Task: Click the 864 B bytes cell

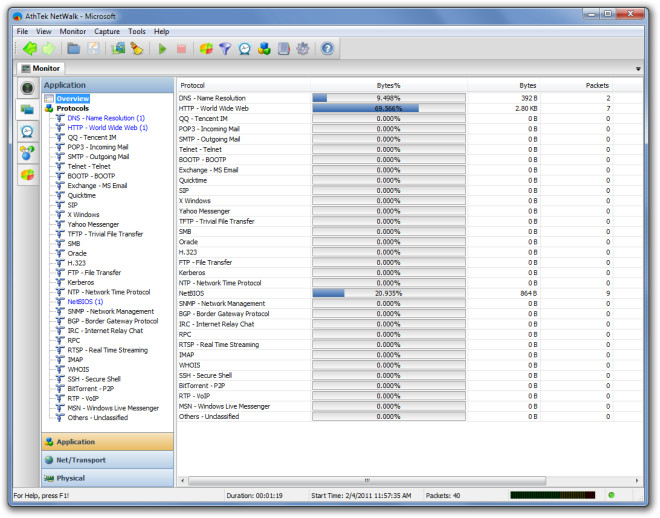Action: (529, 293)
